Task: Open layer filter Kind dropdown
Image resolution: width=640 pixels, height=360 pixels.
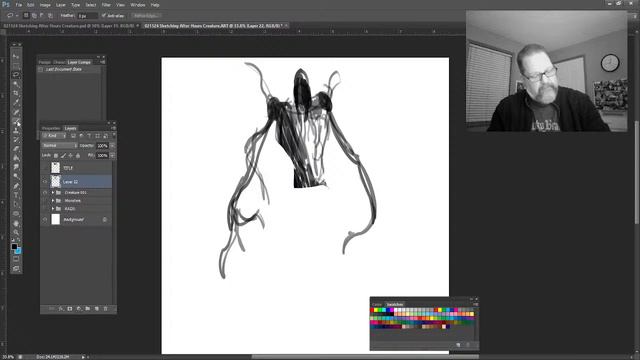Action: tap(54, 136)
